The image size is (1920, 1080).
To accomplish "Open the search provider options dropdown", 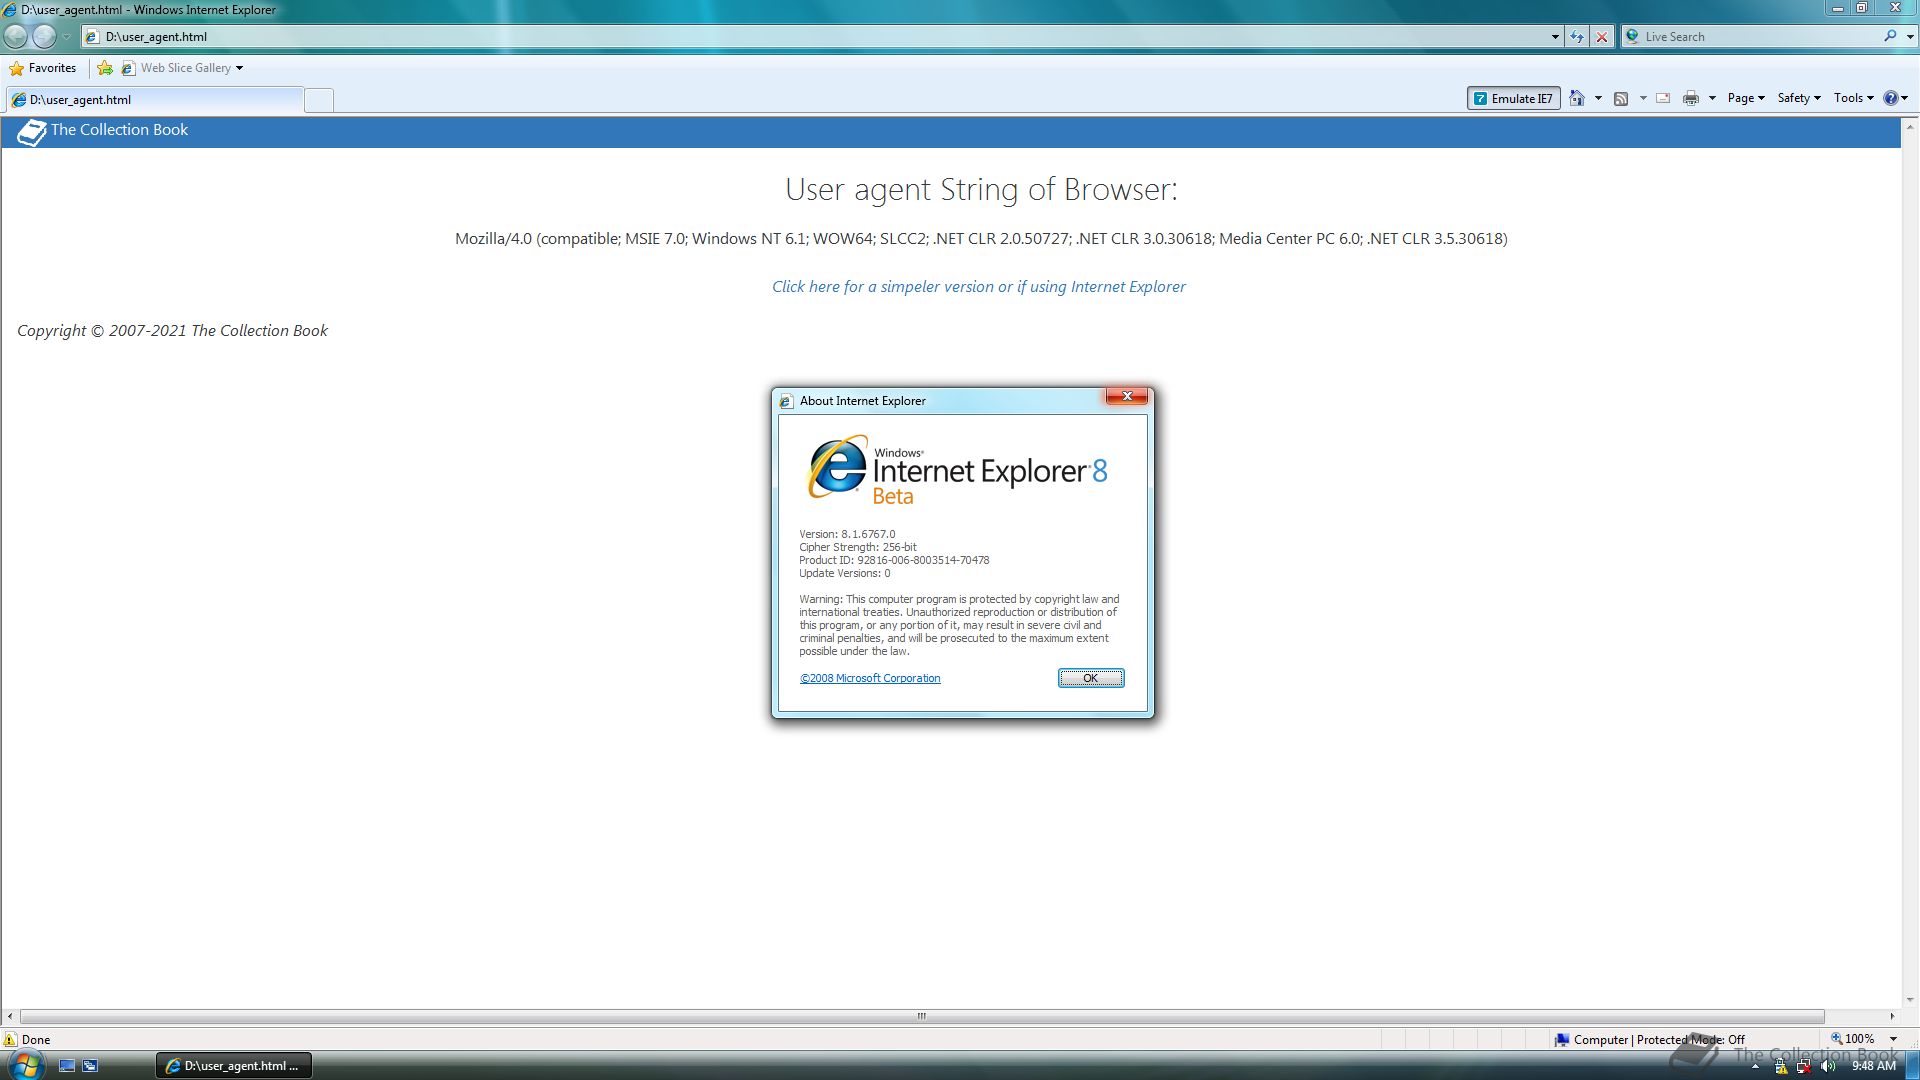I will click(1910, 37).
